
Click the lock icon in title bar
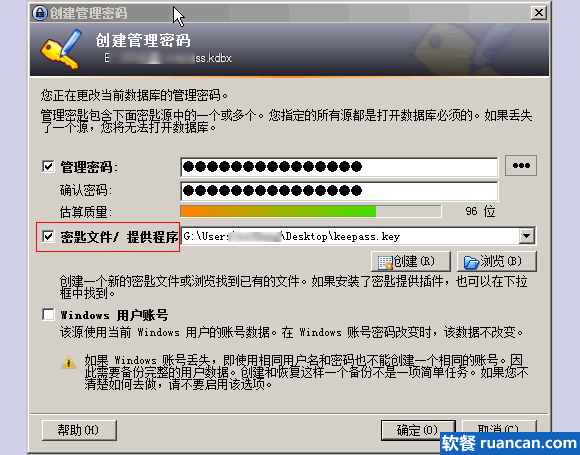[40, 13]
